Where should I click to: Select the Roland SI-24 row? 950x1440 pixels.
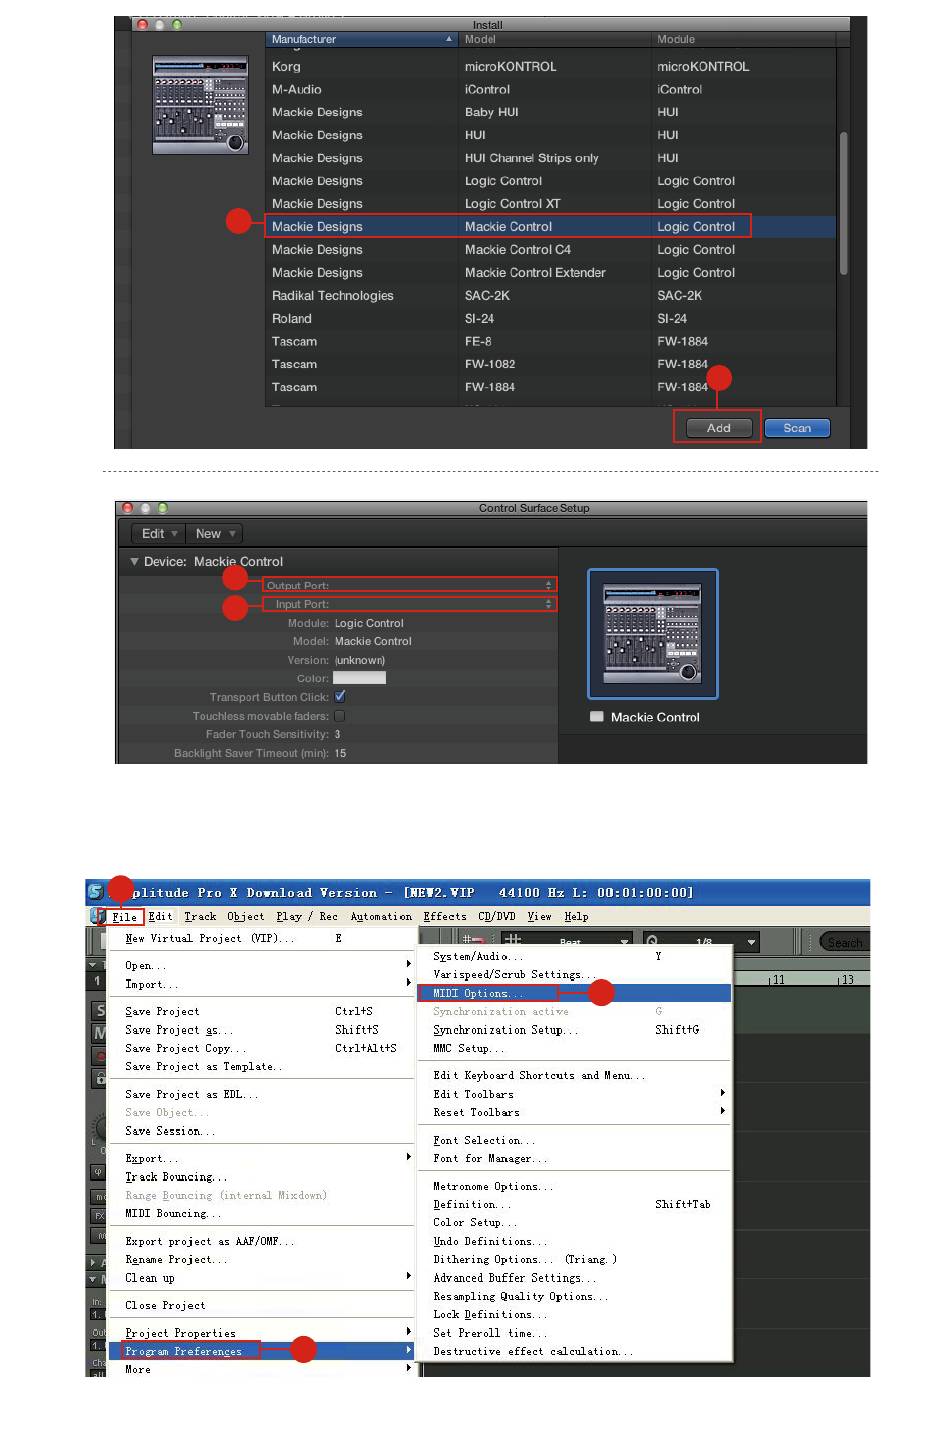point(550,319)
